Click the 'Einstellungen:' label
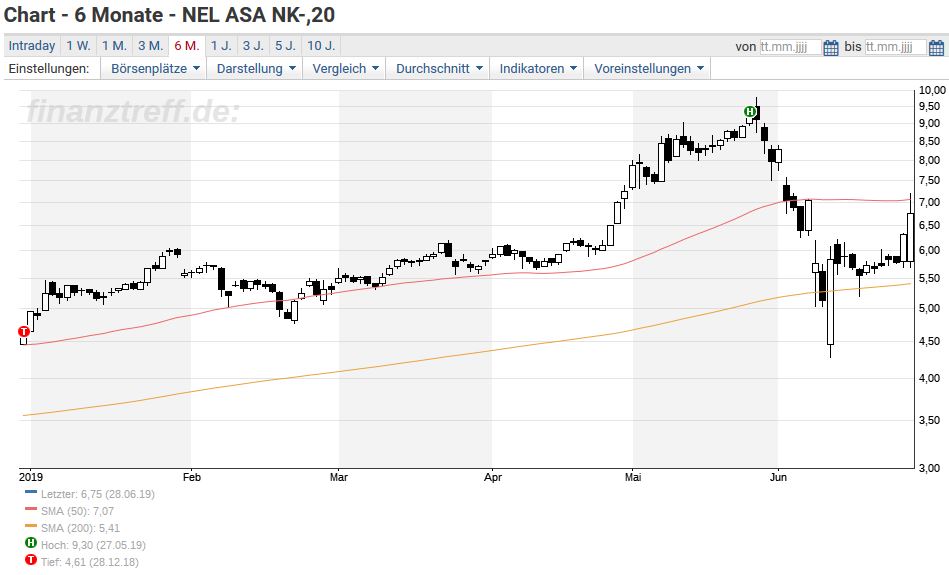 [49, 68]
